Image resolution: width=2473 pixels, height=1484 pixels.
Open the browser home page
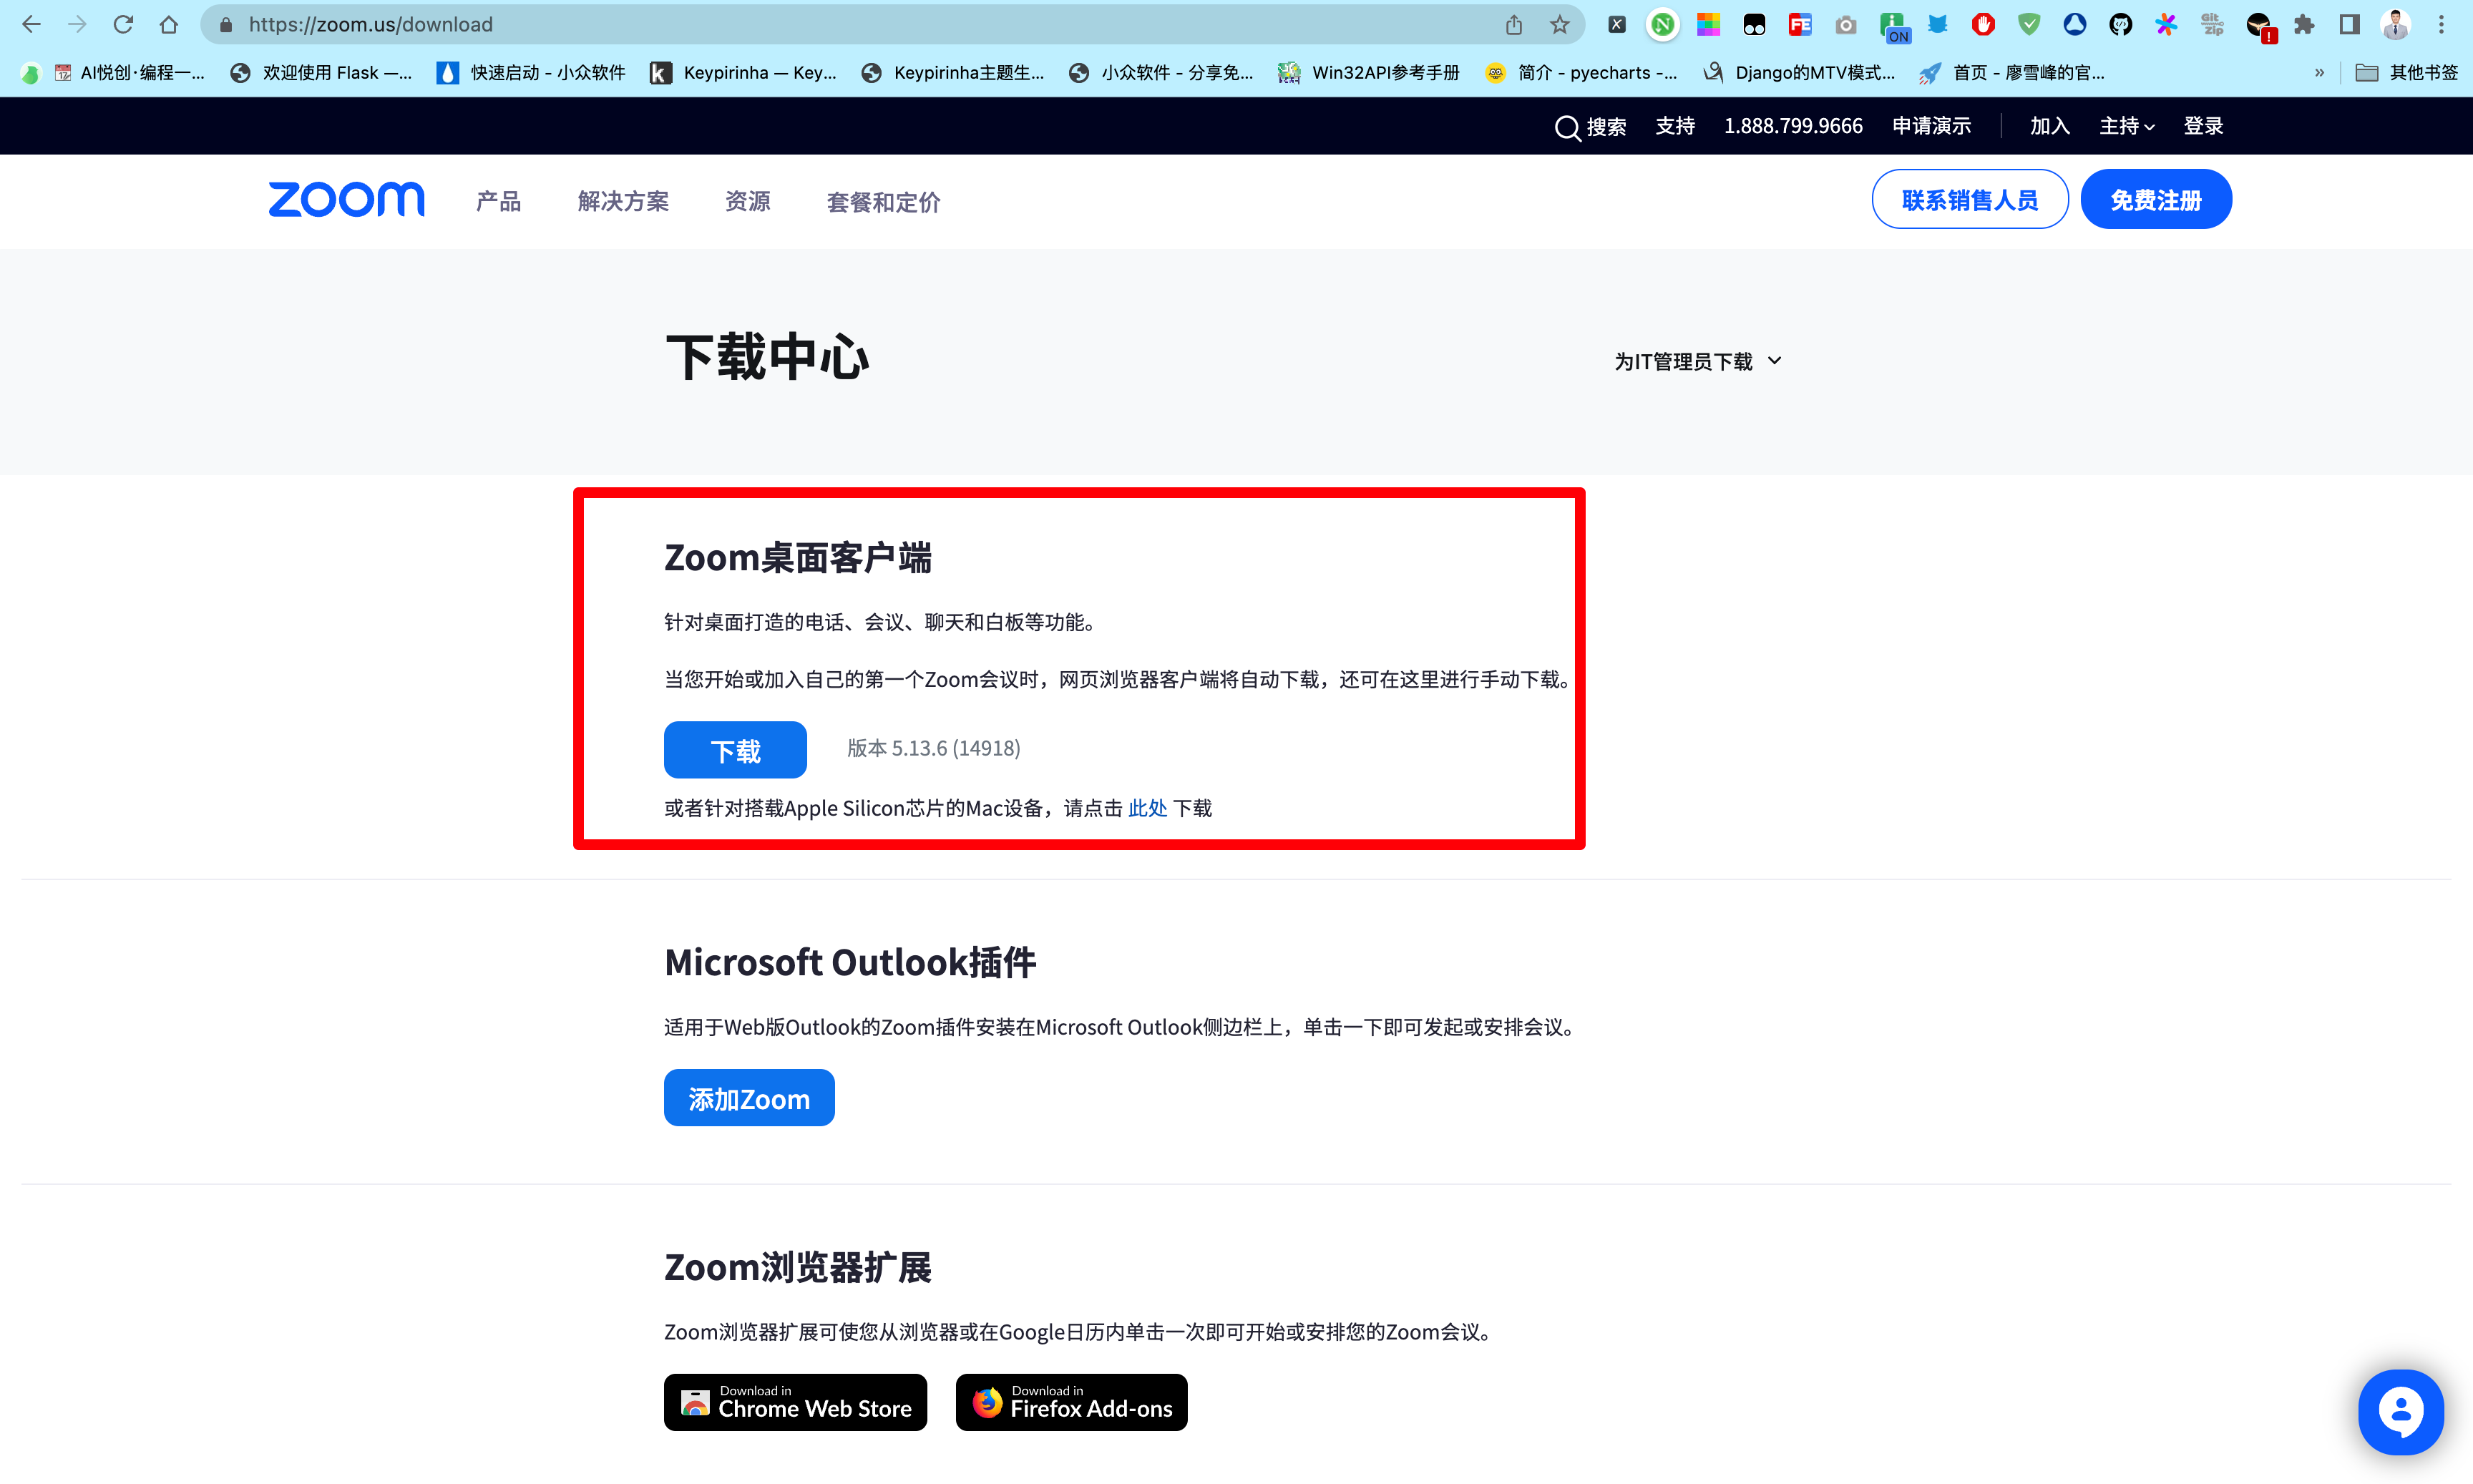coord(169,24)
